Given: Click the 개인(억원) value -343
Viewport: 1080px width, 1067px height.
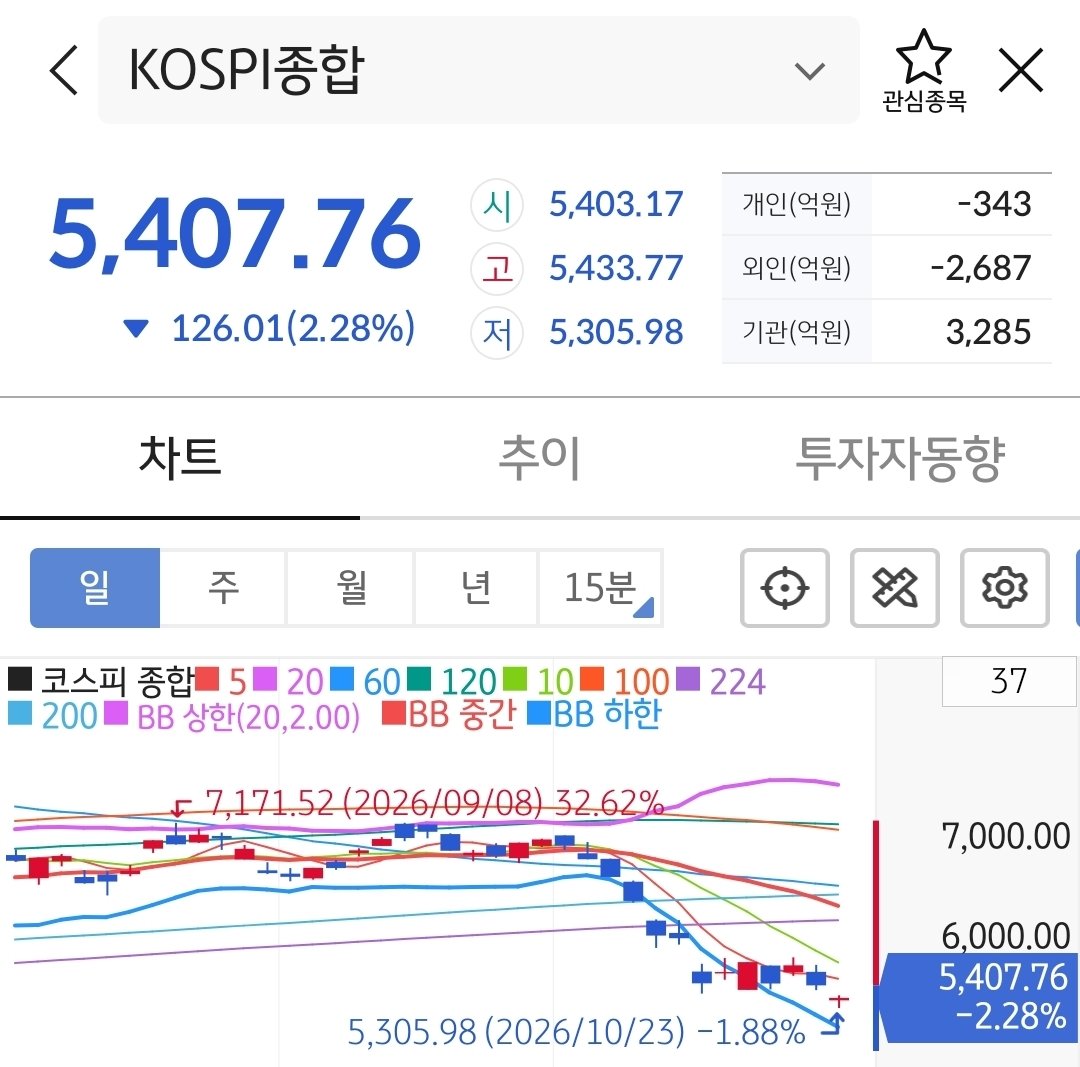Looking at the screenshot, I should (x=995, y=204).
